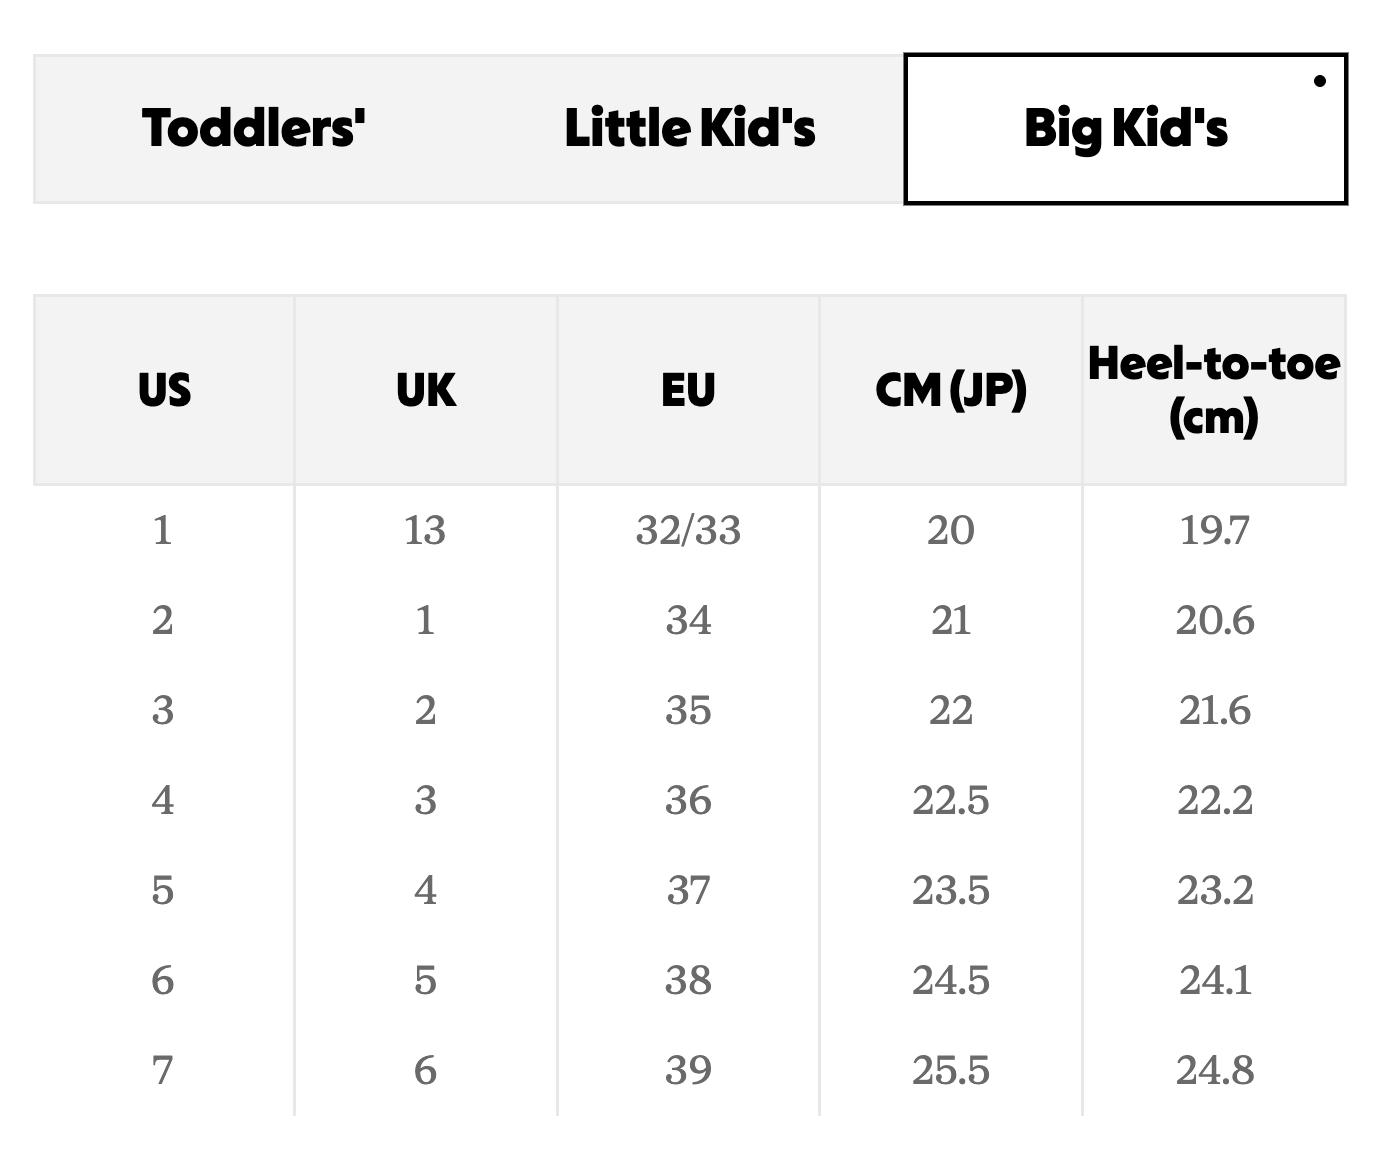The image size is (1388, 1166).
Task: Select US size 7 cell
Action: coord(163,1070)
